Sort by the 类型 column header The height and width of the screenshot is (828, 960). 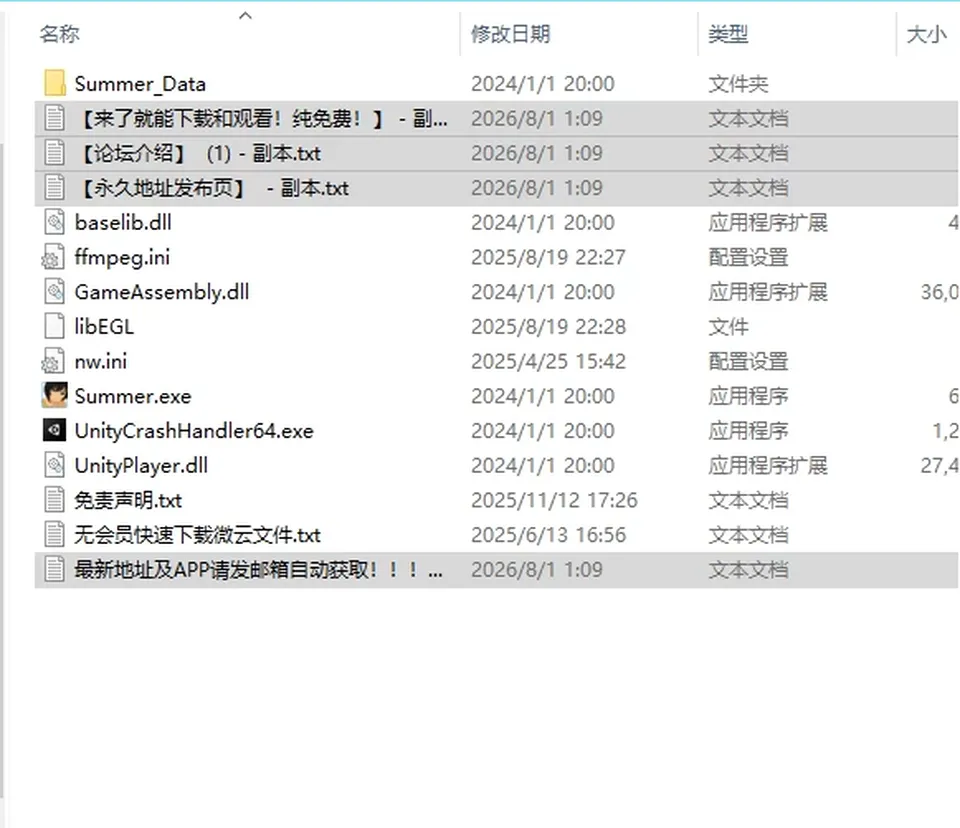728,34
